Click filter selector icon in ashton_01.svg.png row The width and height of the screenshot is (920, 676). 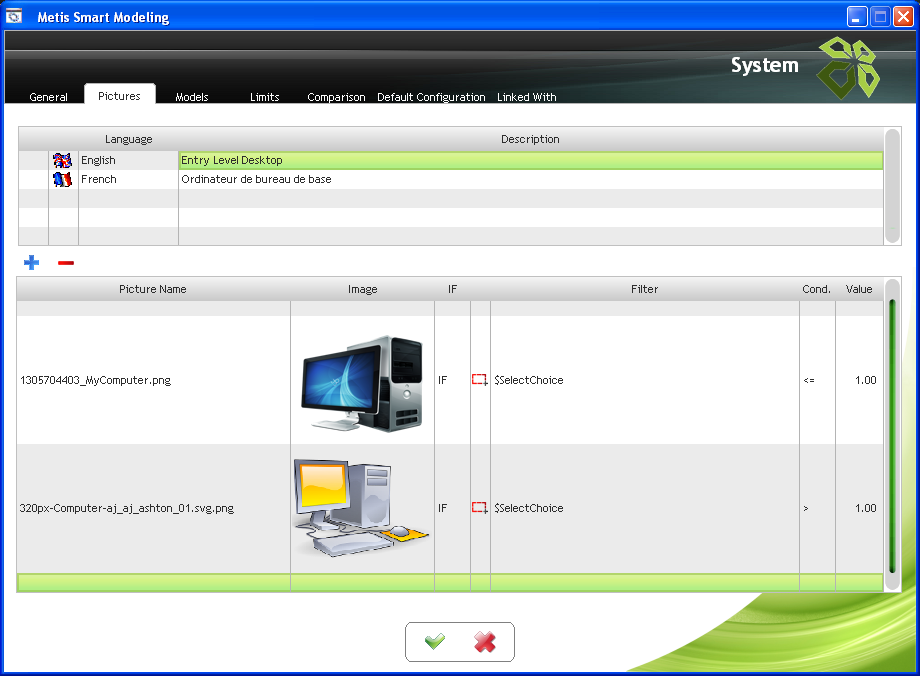pos(480,508)
